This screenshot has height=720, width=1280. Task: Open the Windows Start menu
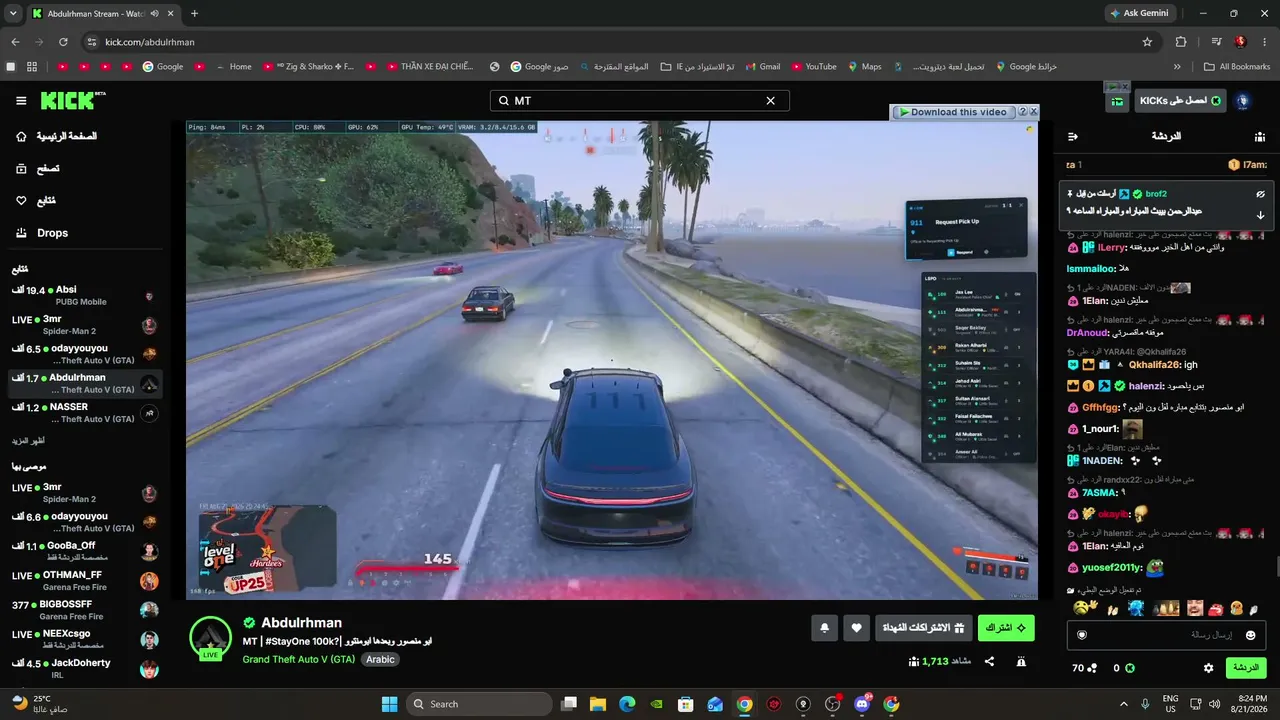[390, 704]
